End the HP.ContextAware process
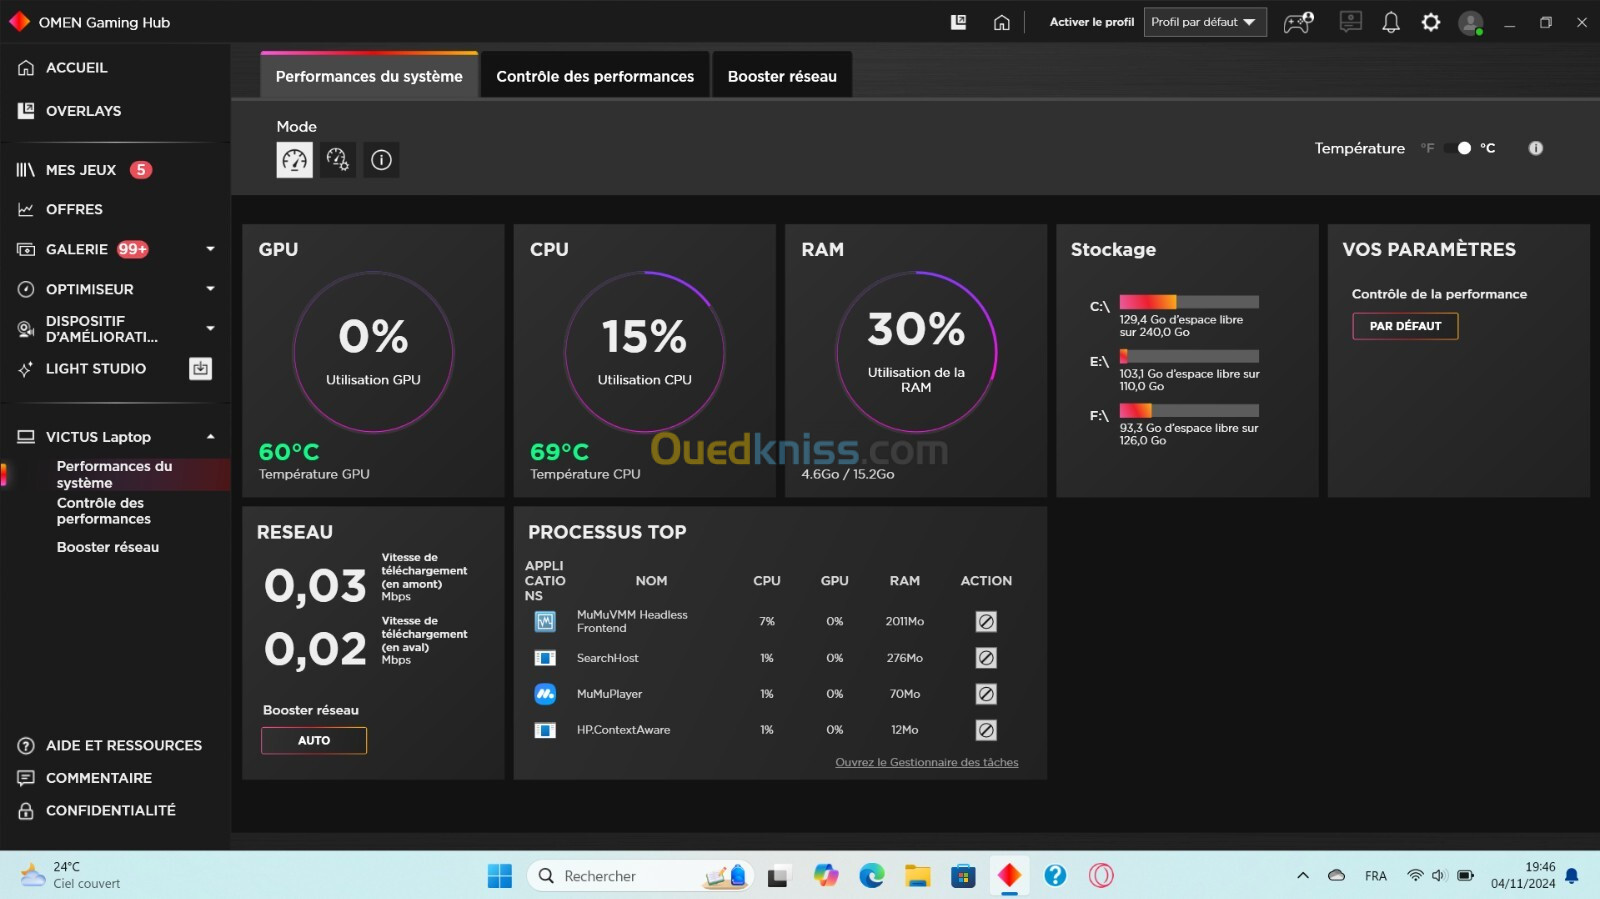The image size is (1600, 899). click(x=986, y=730)
